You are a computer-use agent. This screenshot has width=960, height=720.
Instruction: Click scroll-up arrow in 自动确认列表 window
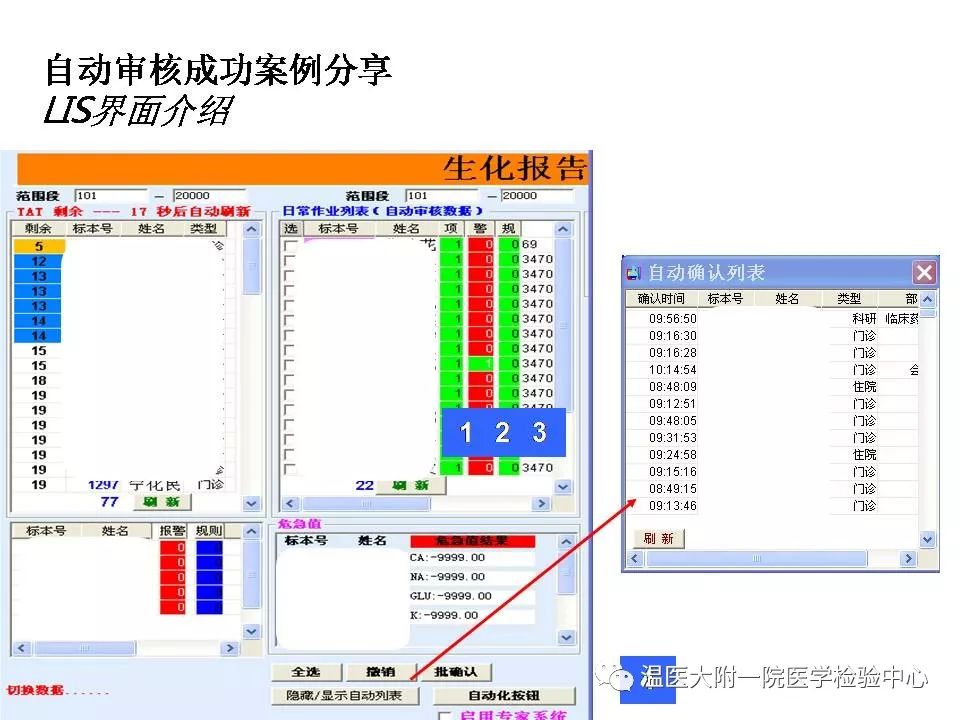pos(928,299)
